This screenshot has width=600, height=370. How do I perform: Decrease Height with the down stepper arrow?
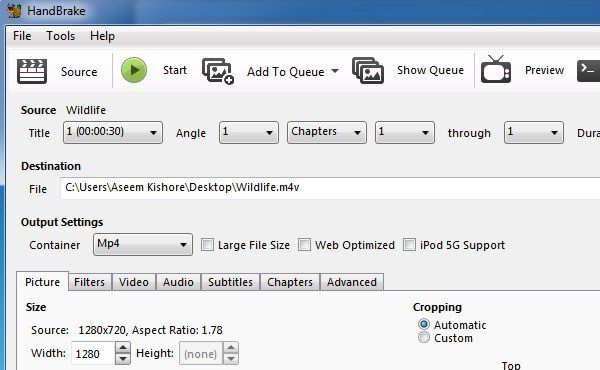231,359
